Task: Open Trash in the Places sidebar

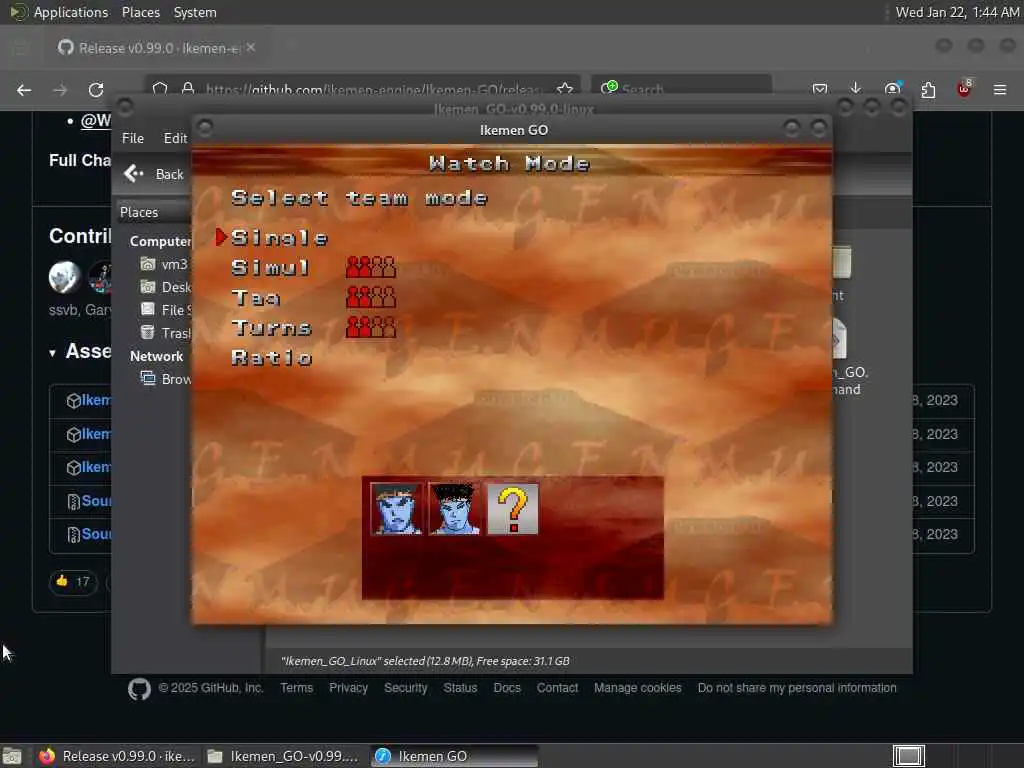Action: 165,332
